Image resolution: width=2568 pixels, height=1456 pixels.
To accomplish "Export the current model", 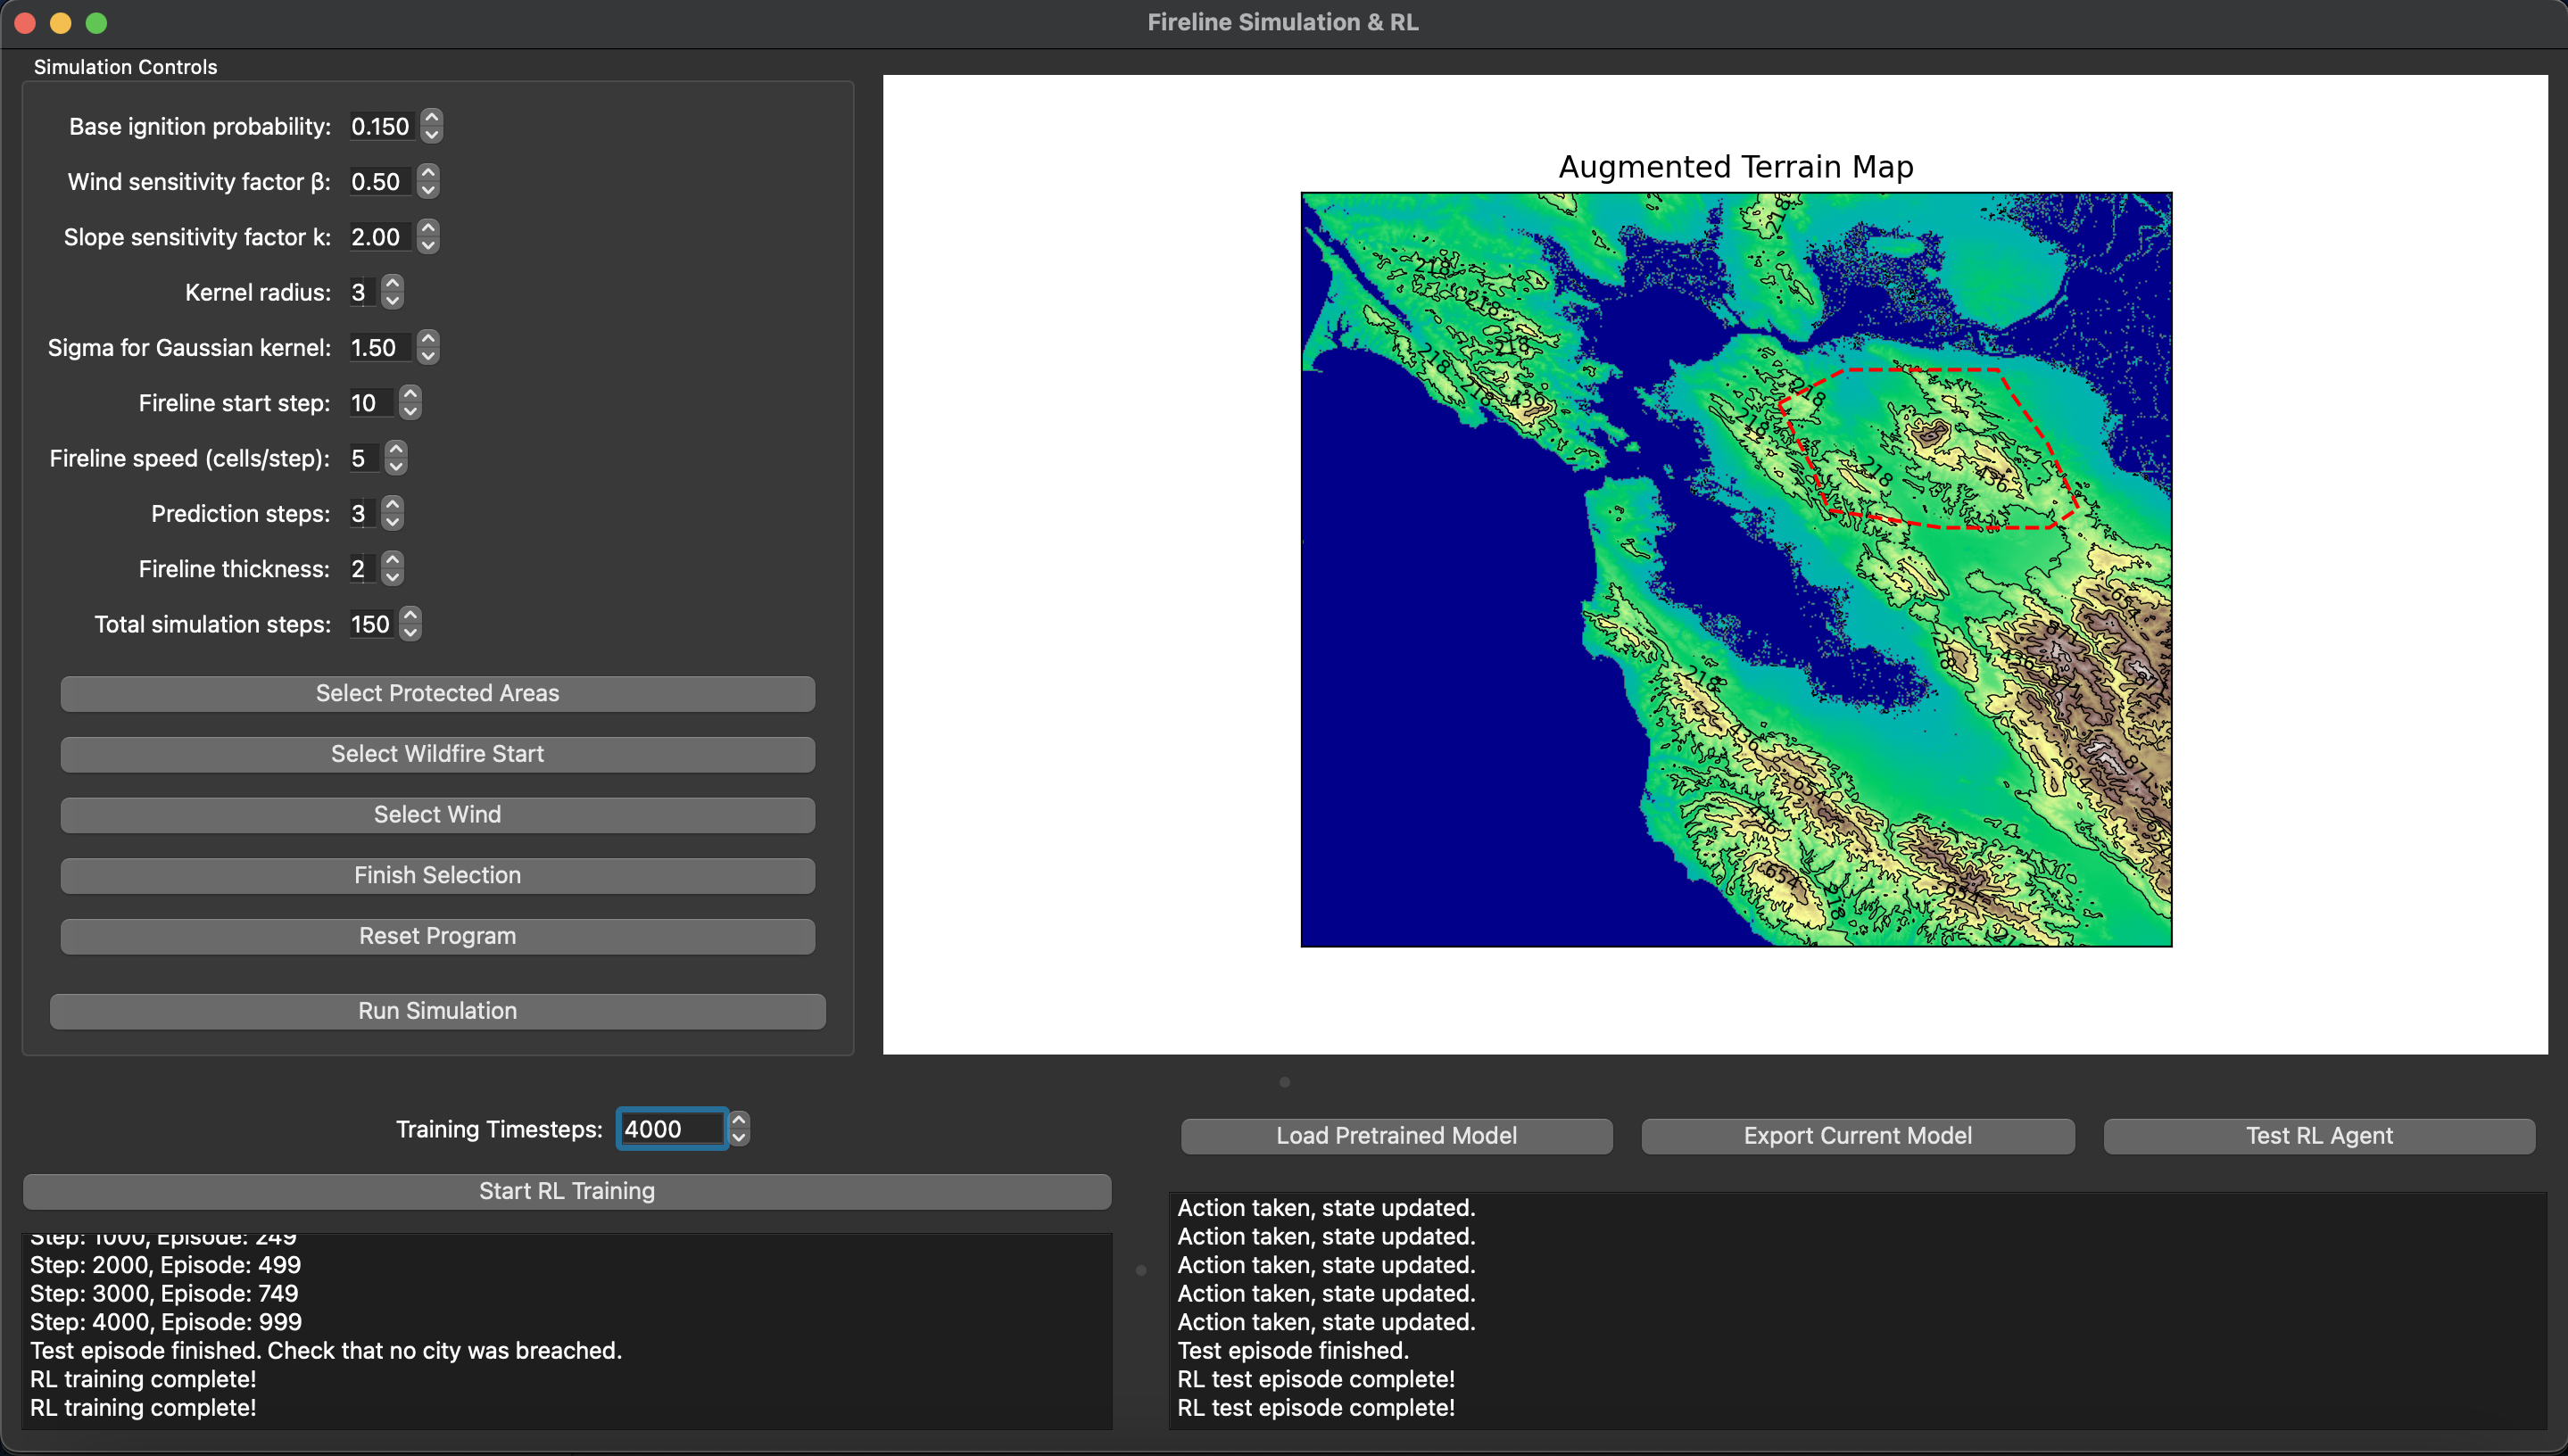I will (1857, 1135).
